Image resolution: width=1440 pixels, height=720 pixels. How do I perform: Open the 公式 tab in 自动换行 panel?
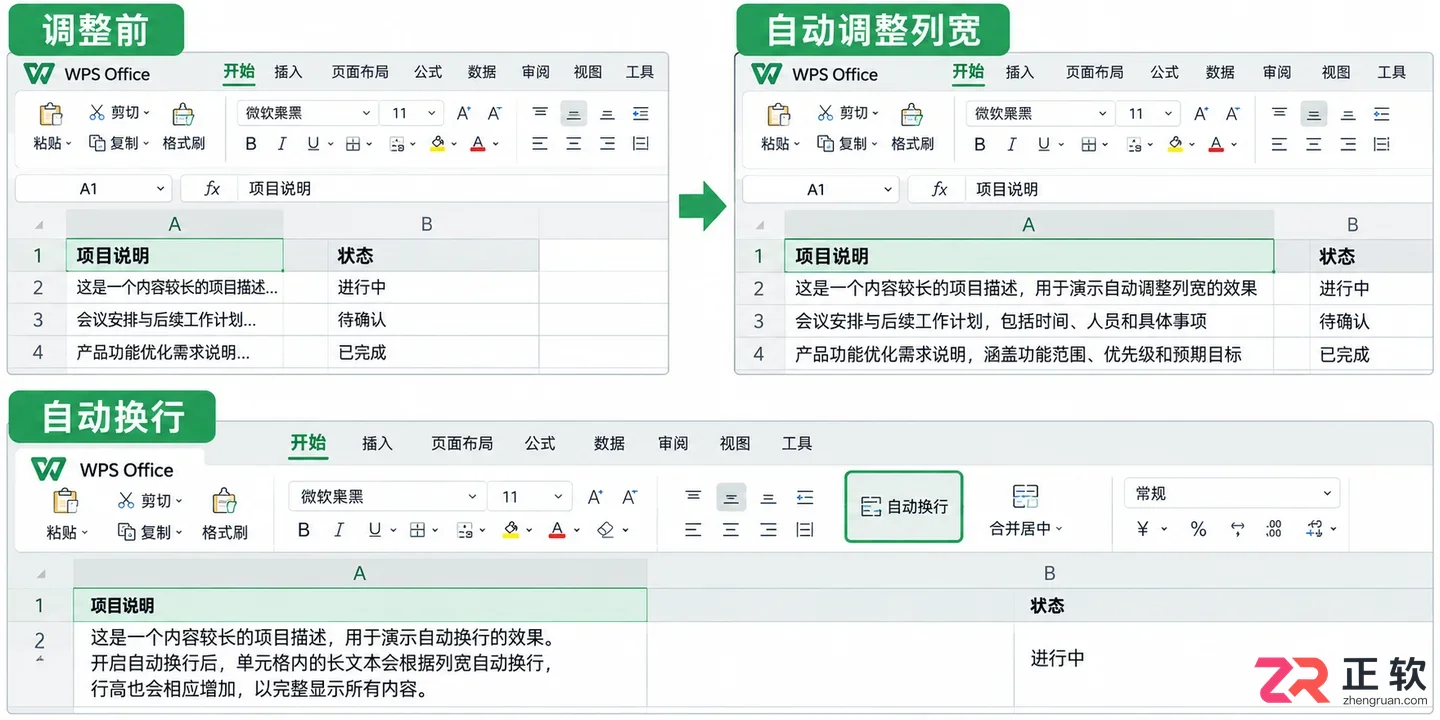[x=540, y=443]
